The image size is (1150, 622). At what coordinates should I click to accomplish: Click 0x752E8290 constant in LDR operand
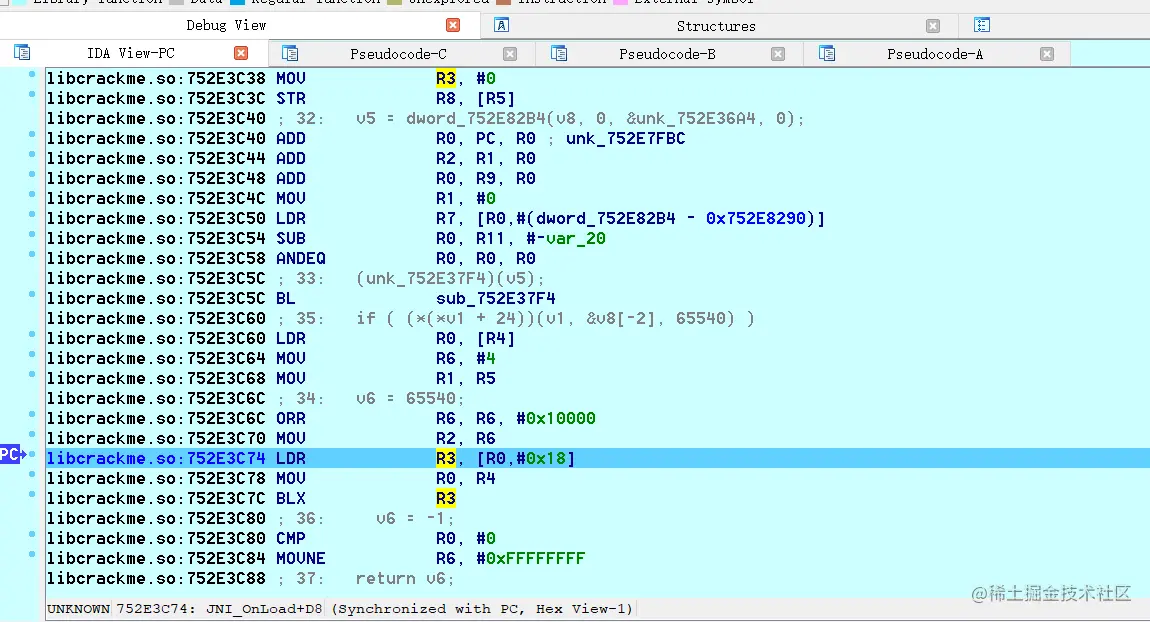[x=755, y=219]
